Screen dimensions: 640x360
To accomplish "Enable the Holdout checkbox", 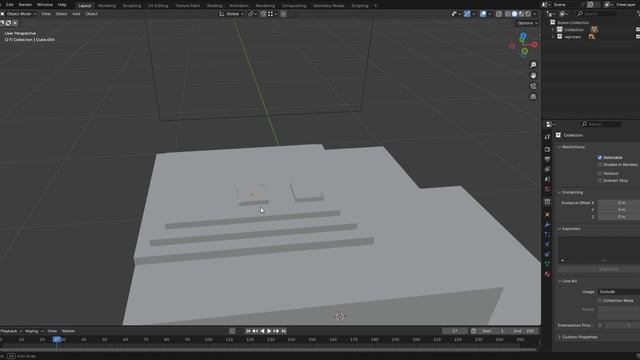I will point(600,173).
